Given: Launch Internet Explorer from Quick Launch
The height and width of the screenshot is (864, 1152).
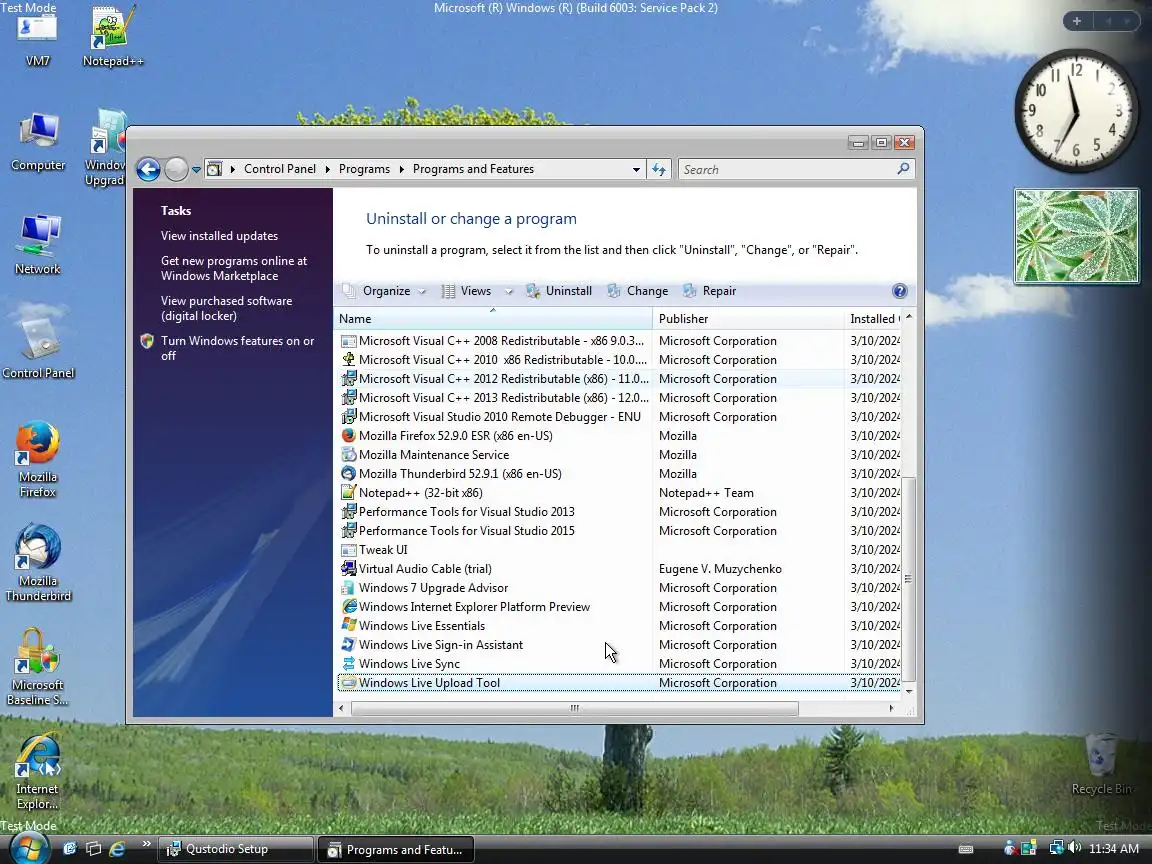Looking at the screenshot, I should pos(117,849).
